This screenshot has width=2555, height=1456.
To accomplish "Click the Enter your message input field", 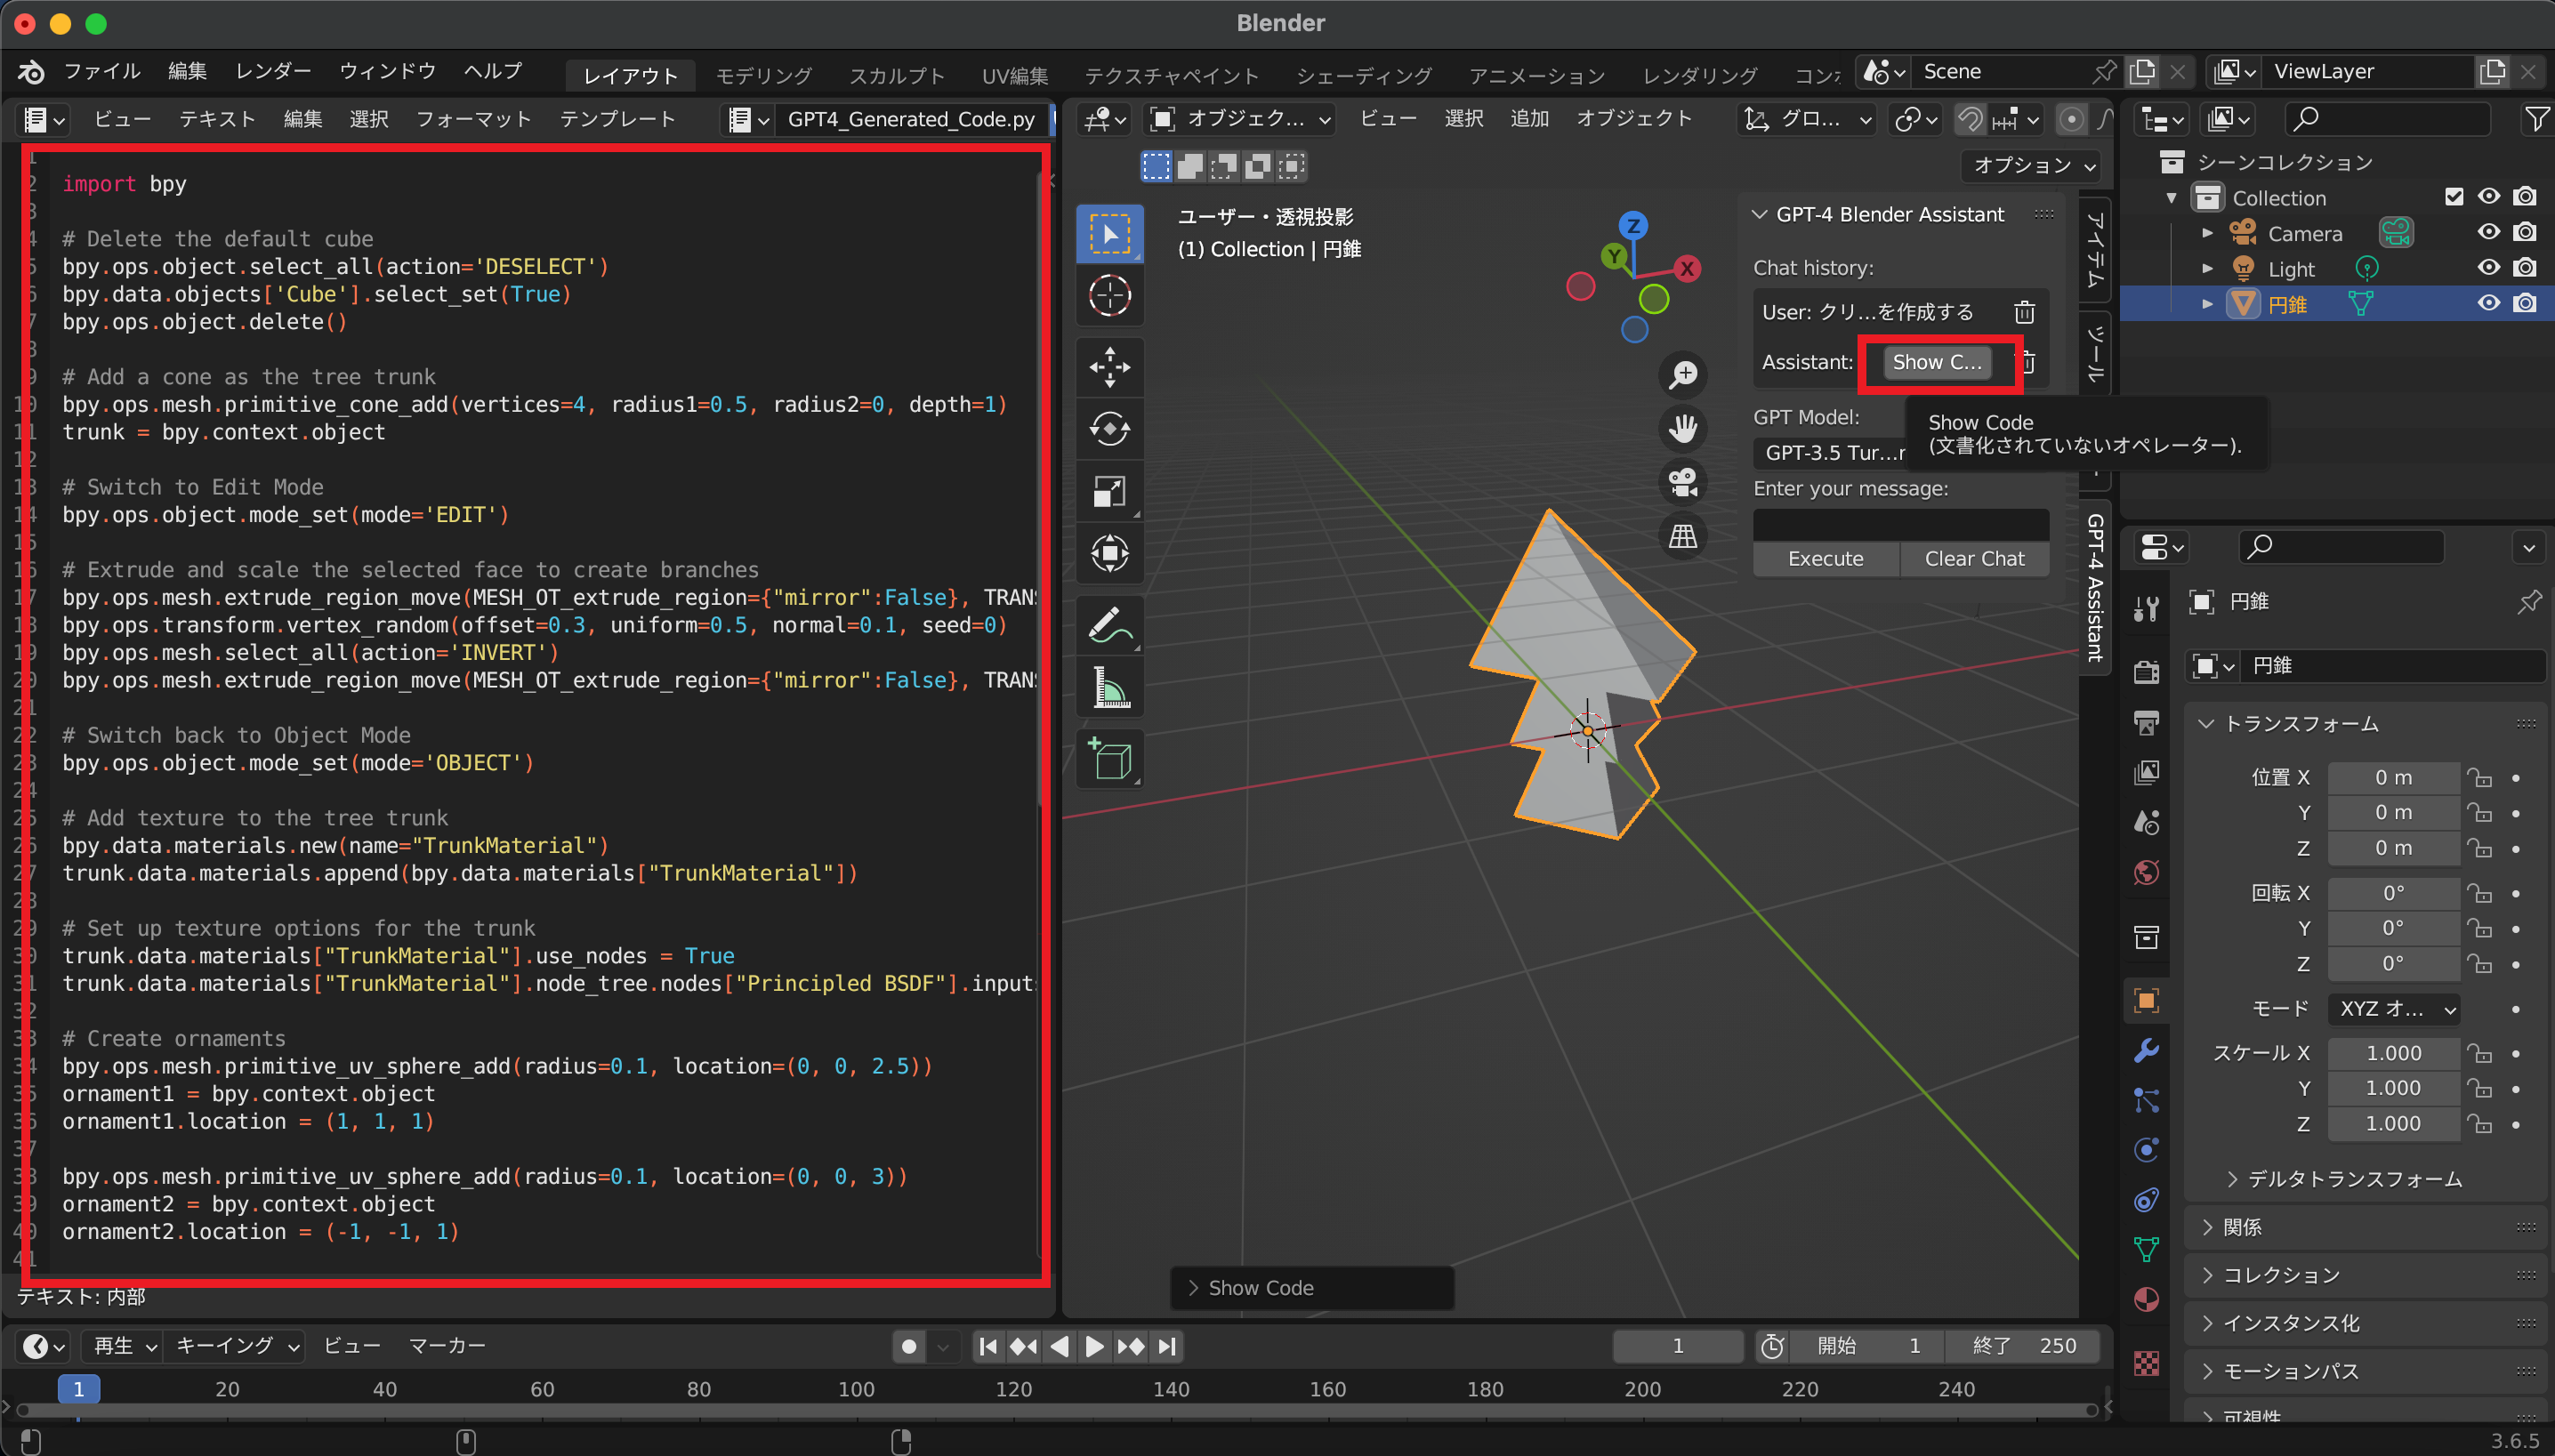I will tap(1899, 523).
